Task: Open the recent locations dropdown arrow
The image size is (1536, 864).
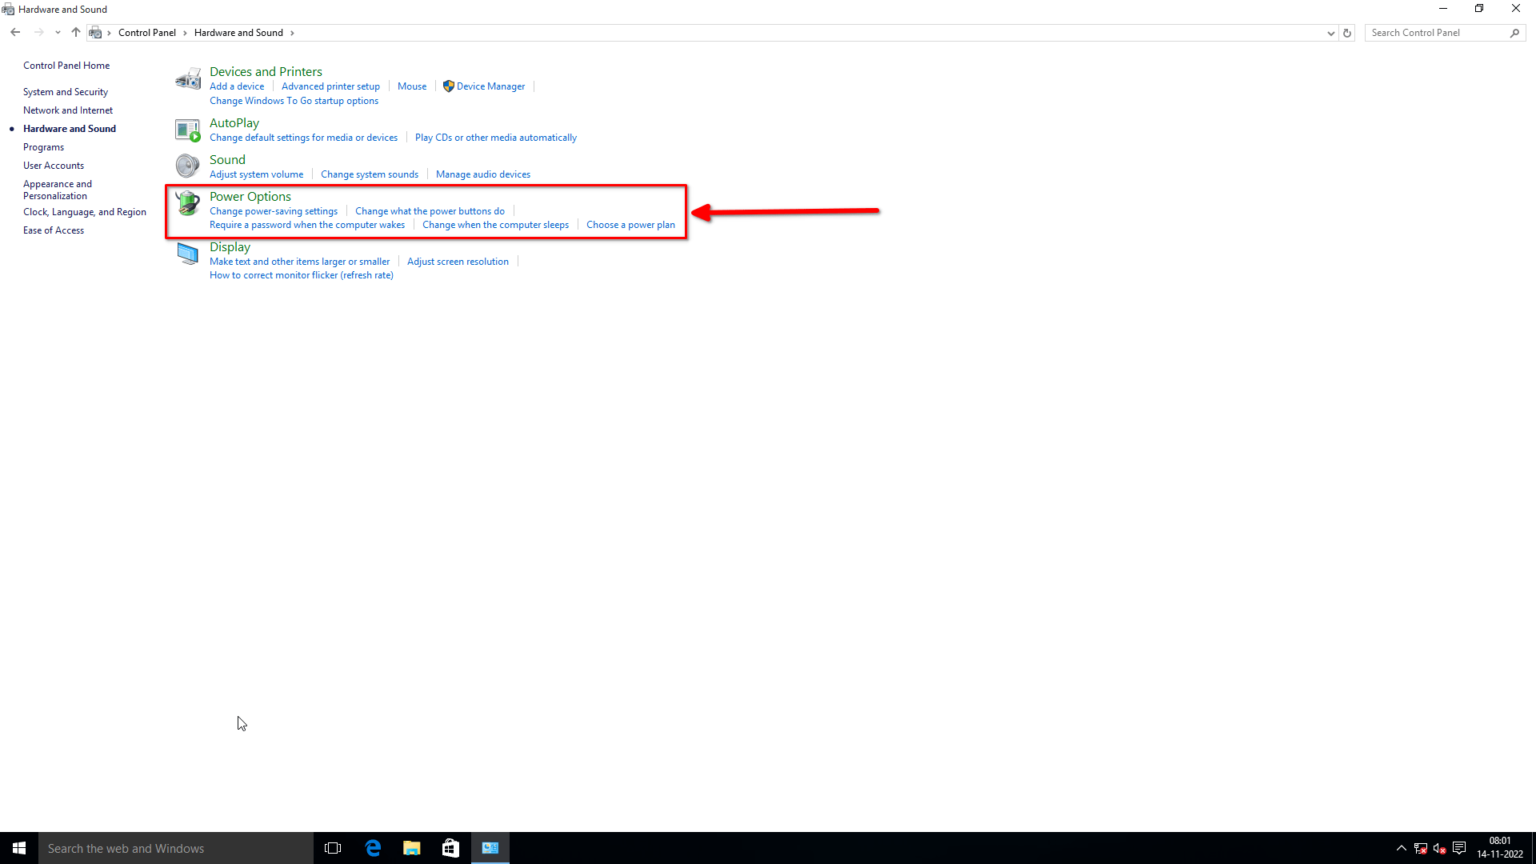Action: click(58, 33)
